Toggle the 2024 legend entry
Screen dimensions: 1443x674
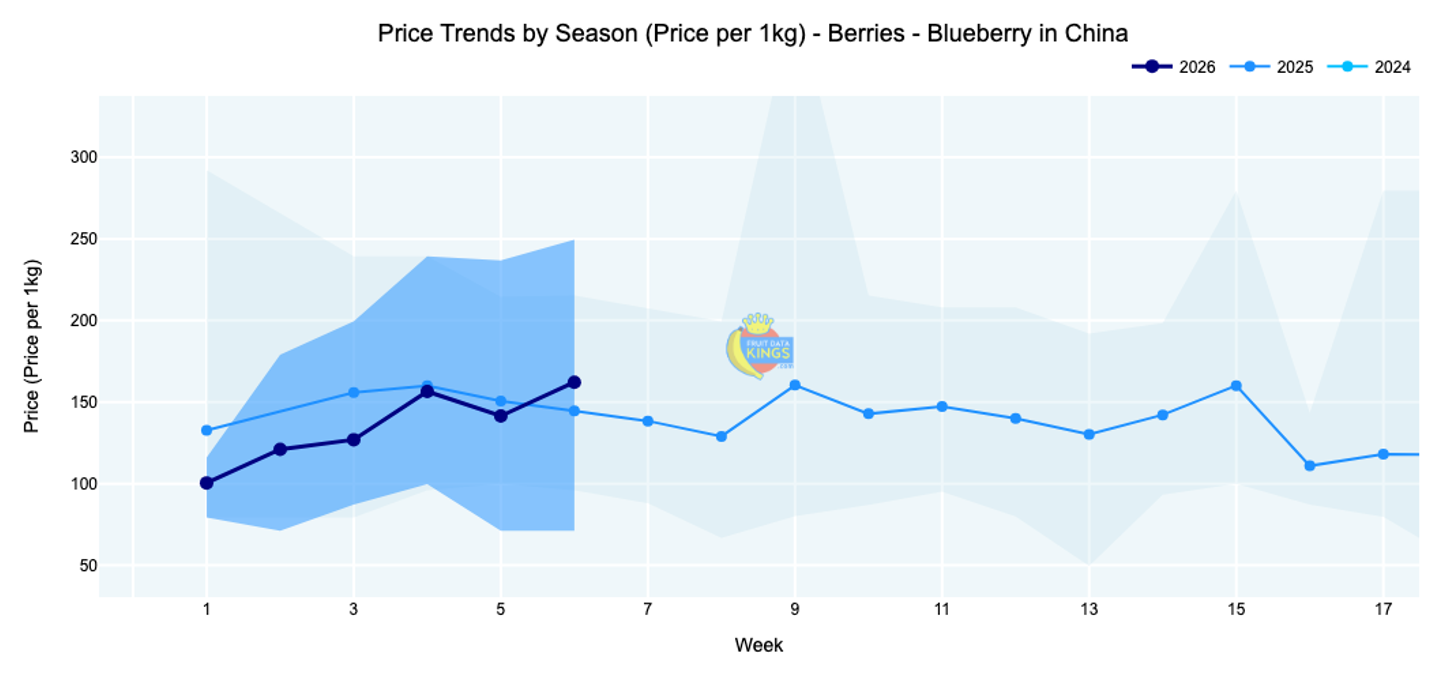(x=1368, y=67)
